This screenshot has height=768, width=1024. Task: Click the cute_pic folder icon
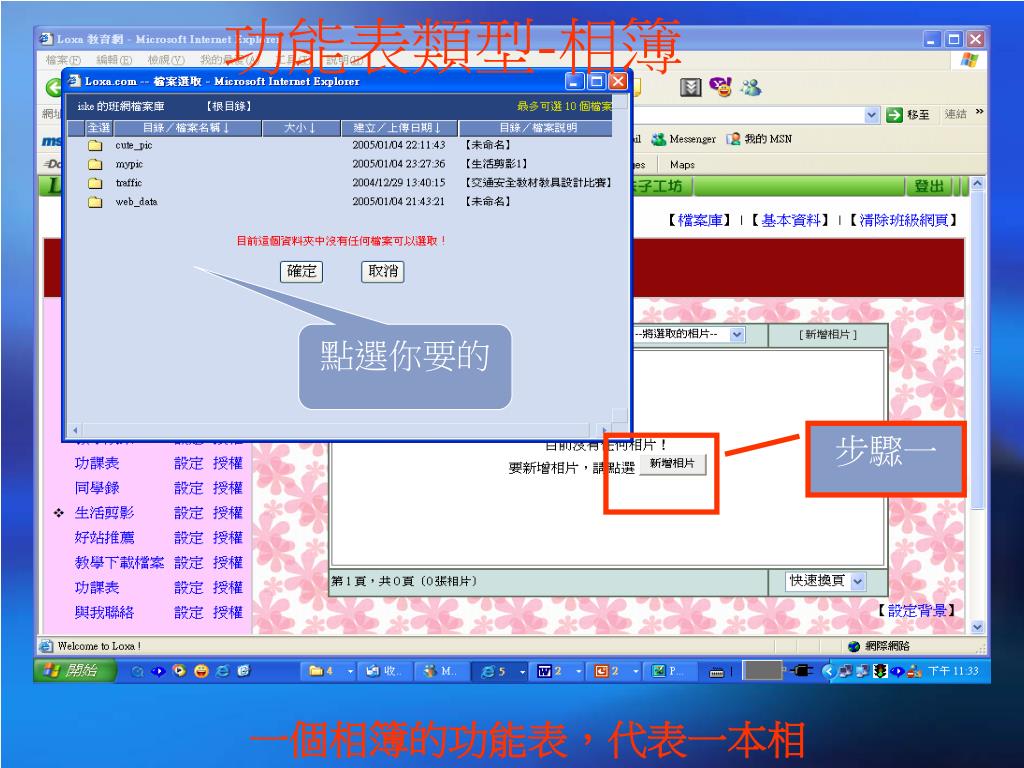[95, 145]
